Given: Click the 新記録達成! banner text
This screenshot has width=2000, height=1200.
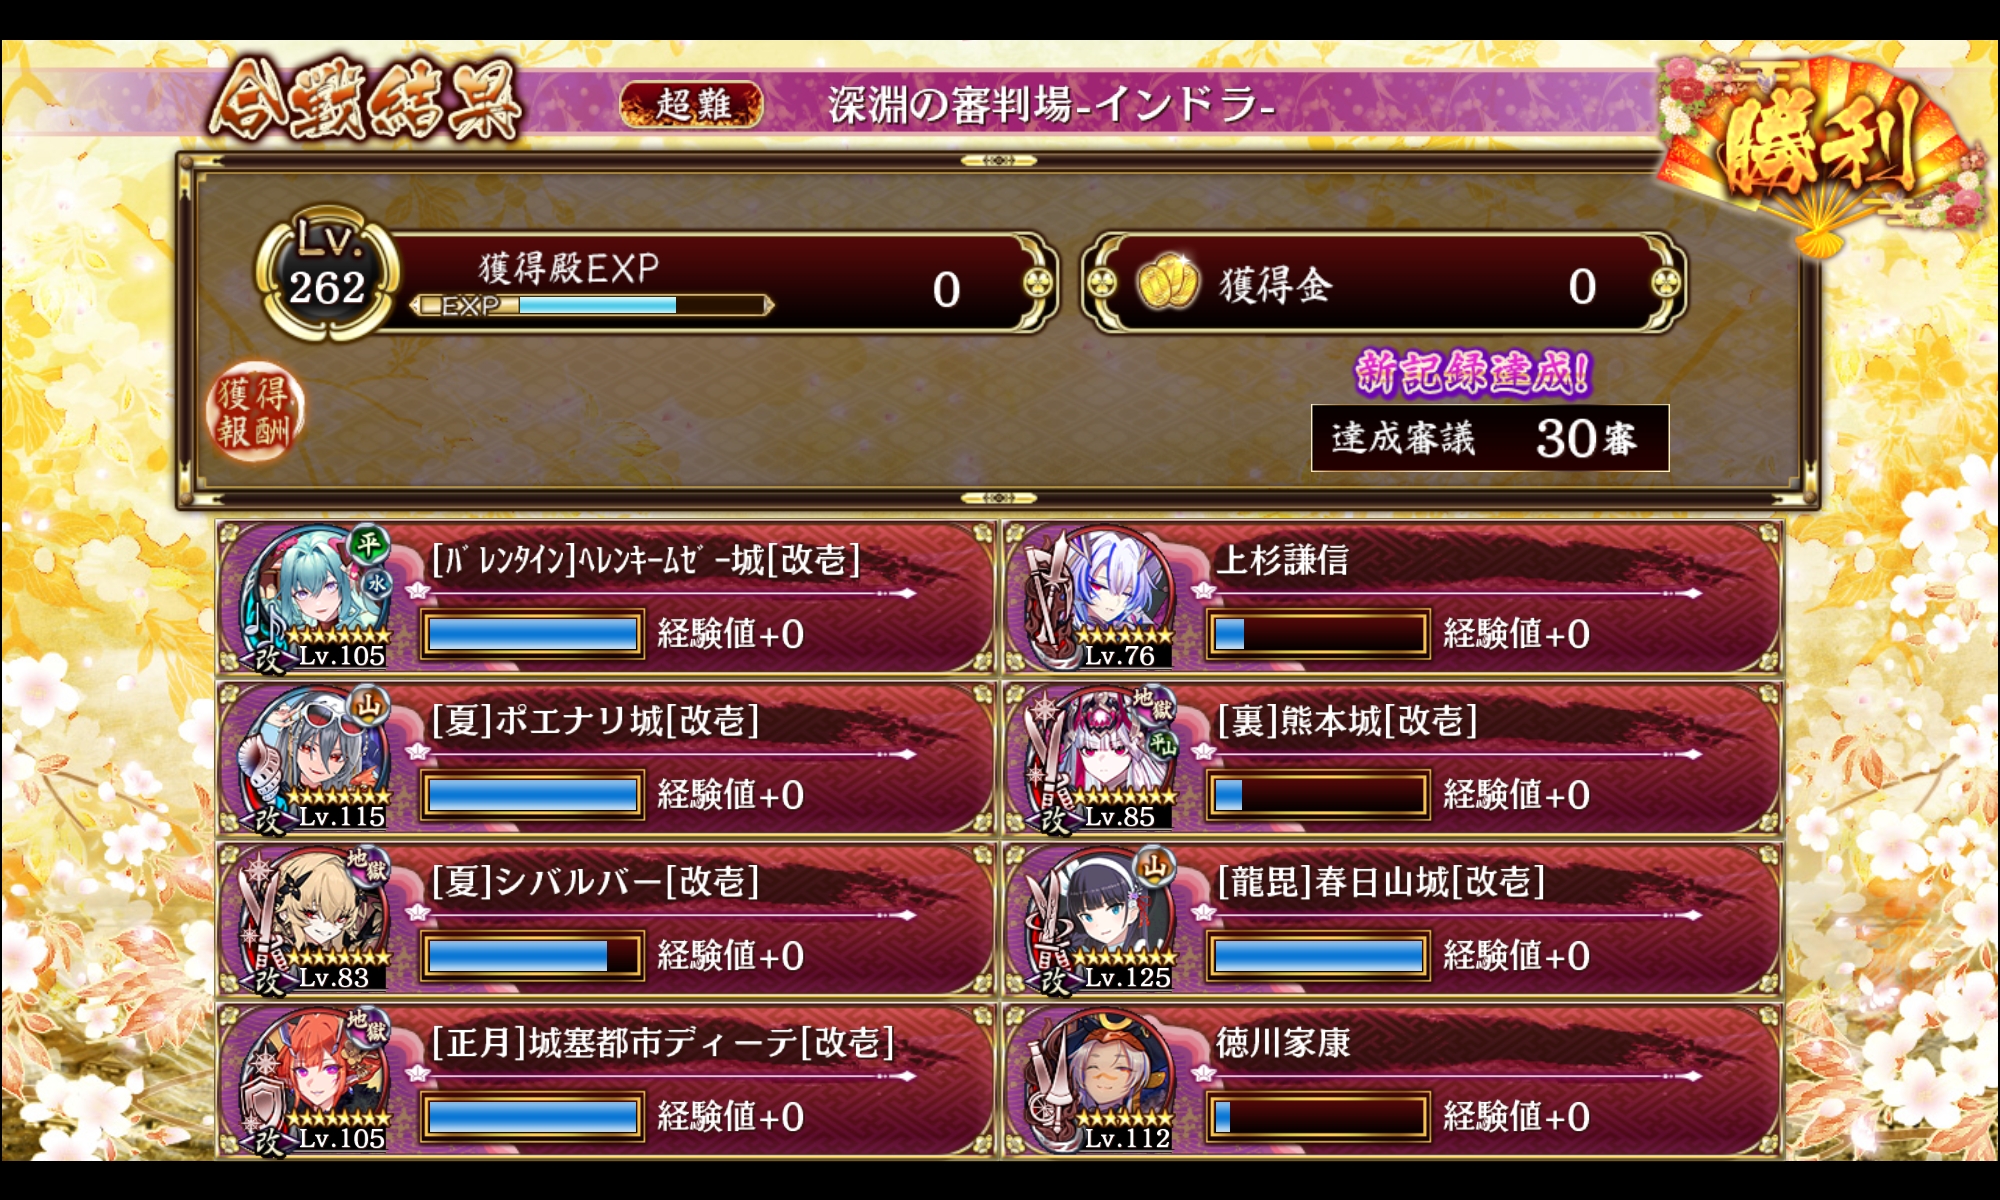Looking at the screenshot, I should [x=1472, y=372].
